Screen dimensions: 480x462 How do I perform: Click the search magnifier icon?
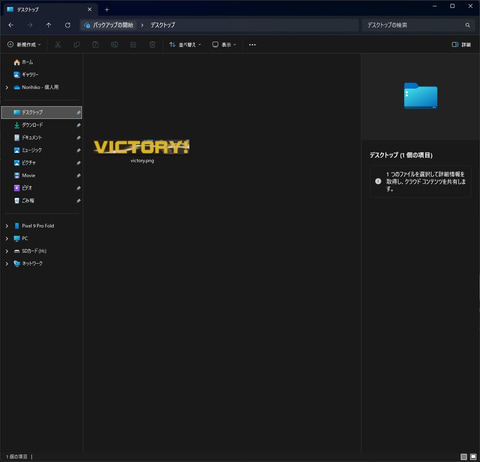[x=468, y=25]
